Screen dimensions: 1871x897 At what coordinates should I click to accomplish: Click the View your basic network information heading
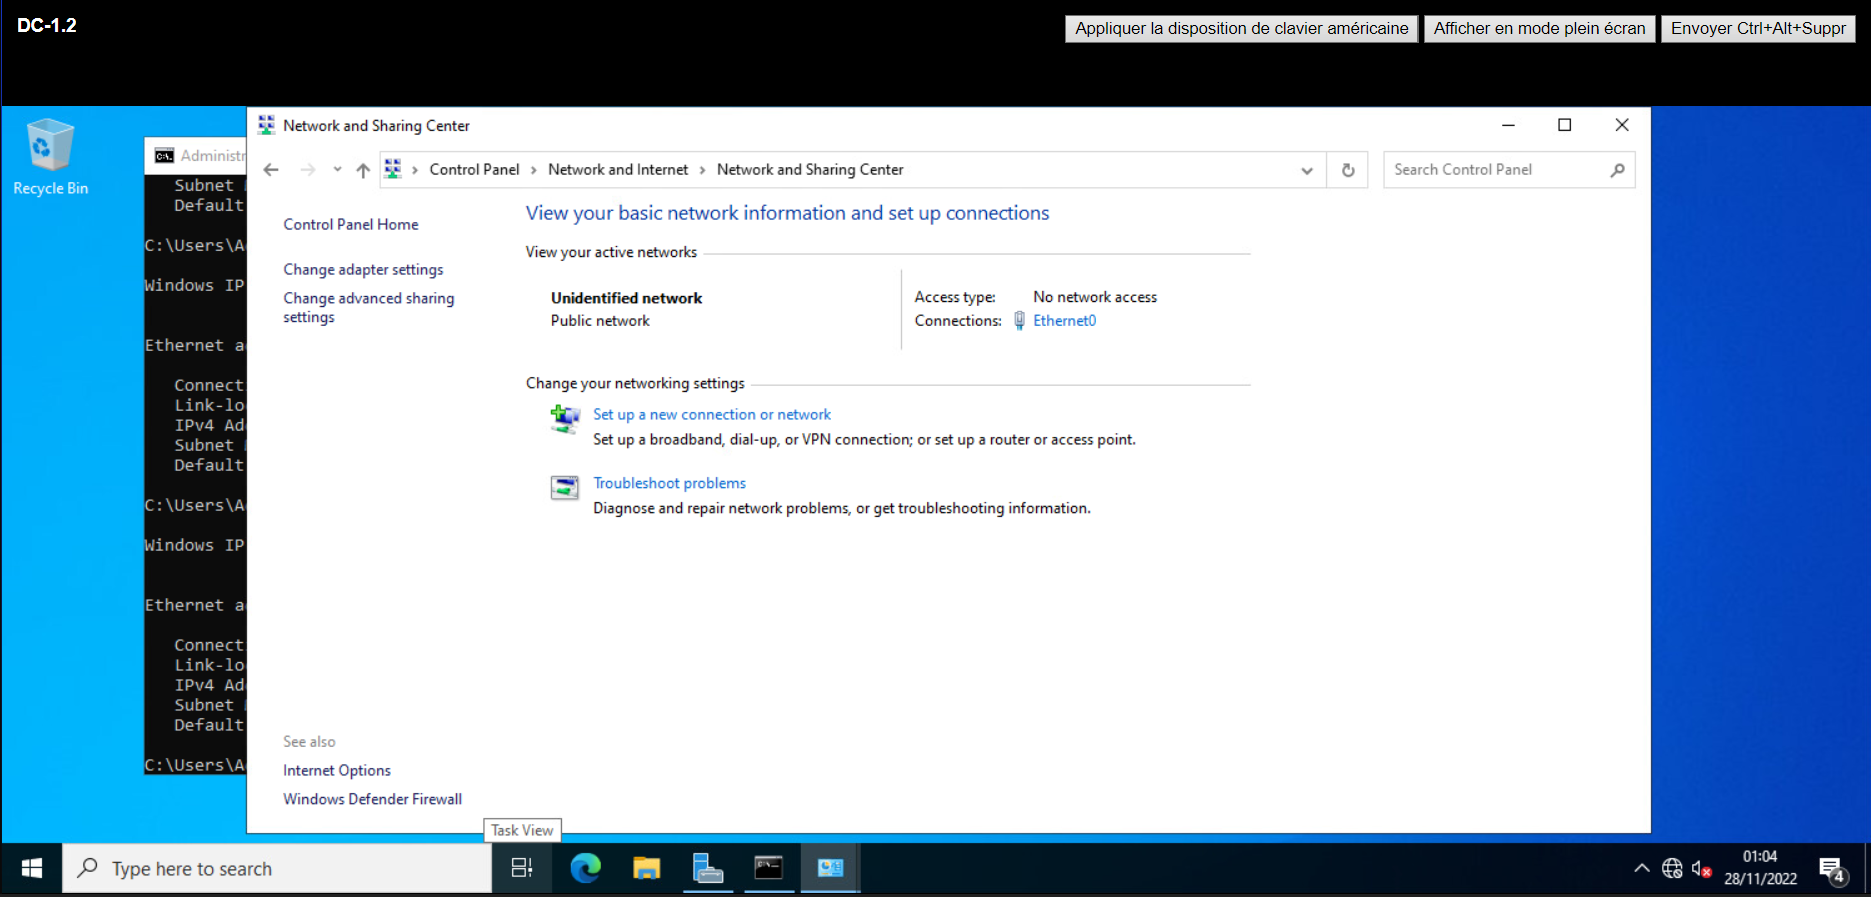pyautogui.click(x=787, y=213)
